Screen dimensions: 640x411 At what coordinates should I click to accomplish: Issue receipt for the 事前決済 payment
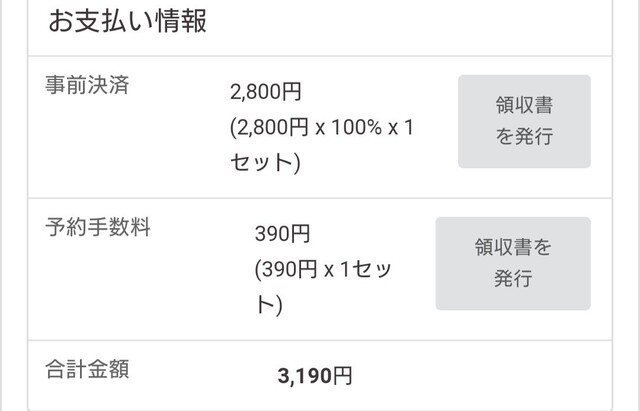coord(524,121)
